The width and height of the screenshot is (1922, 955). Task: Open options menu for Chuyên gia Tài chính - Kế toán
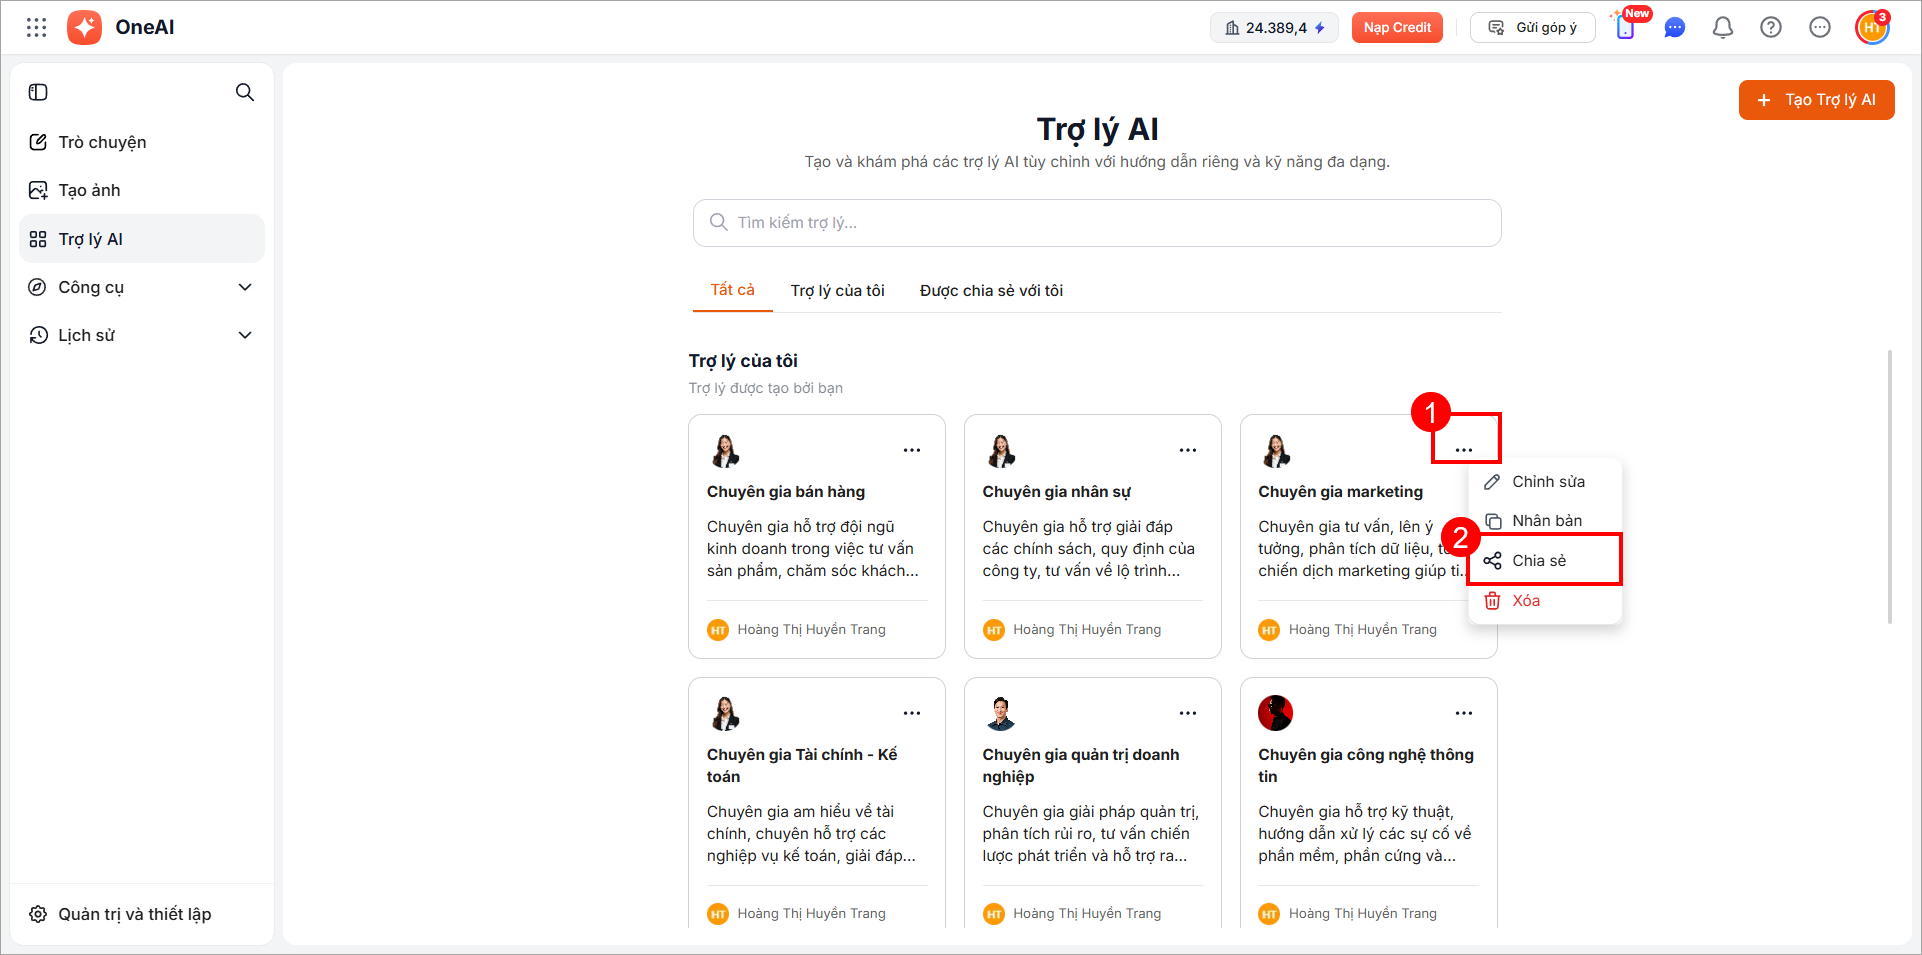(912, 713)
